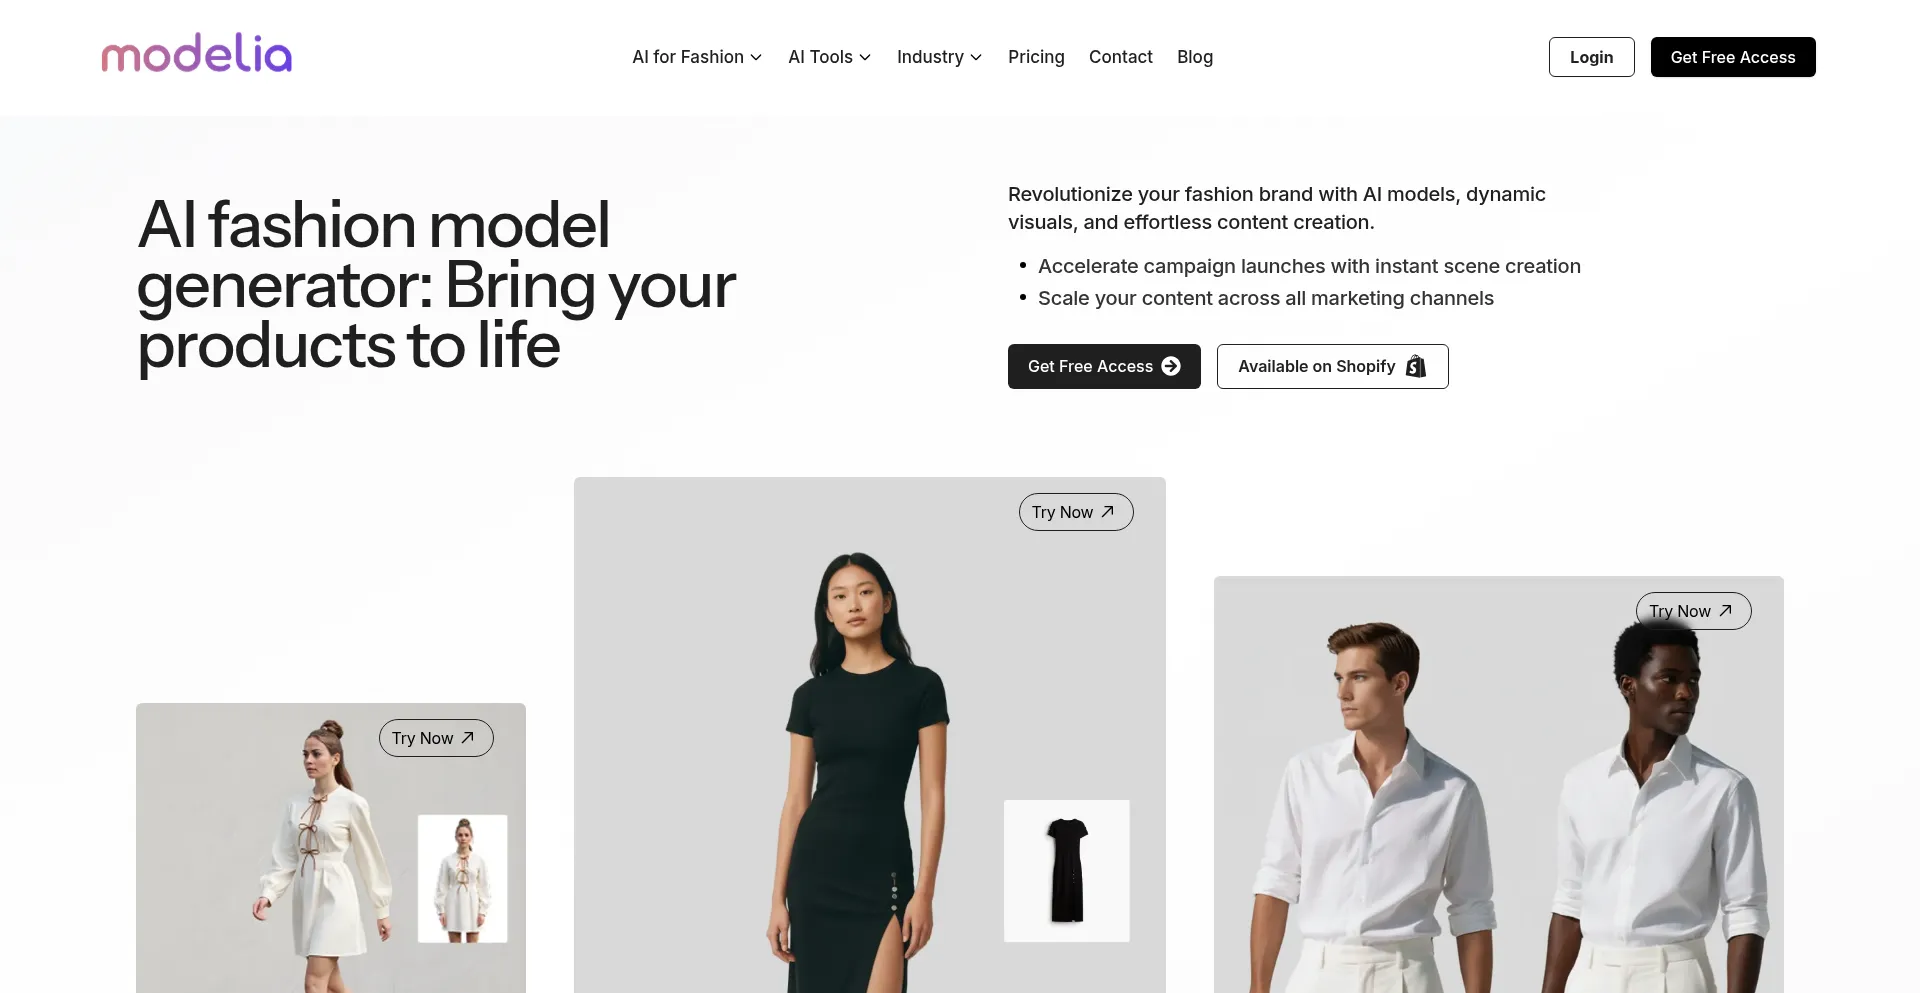Expand the AI Tools dropdown chevron
The height and width of the screenshot is (993, 1920).
(865, 58)
